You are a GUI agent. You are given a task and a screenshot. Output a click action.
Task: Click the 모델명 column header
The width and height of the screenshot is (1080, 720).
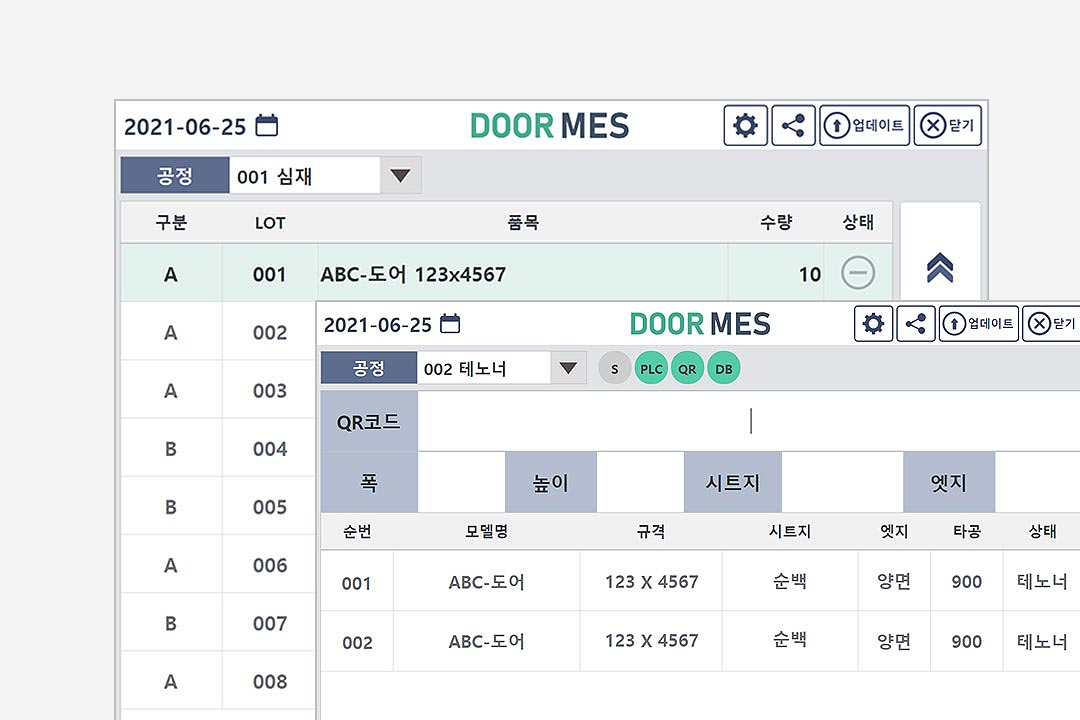click(x=486, y=531)
